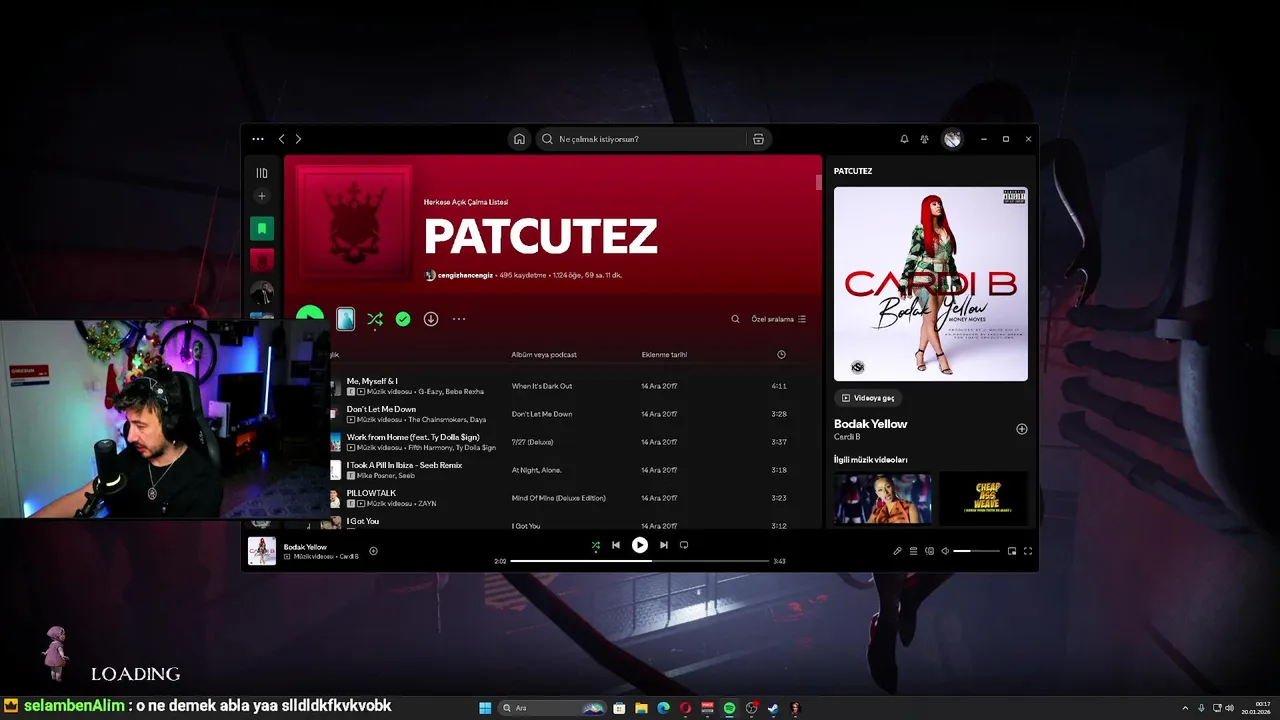Open playlist owner cengizhancengiz profile

(x=466, y=275)
